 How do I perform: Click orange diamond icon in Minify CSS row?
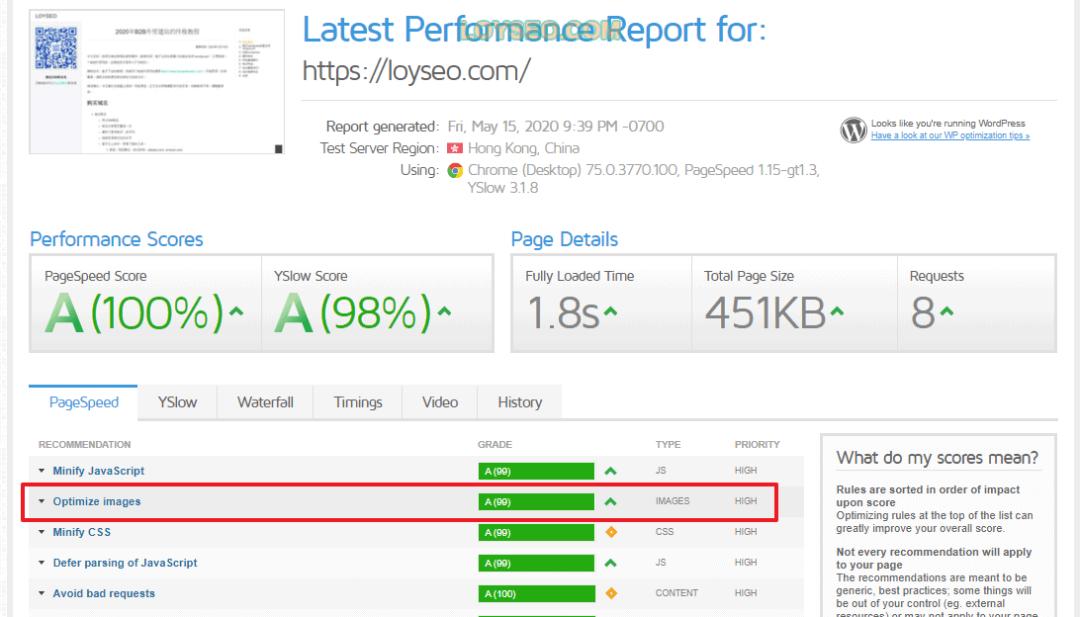[x=611, y=532]
